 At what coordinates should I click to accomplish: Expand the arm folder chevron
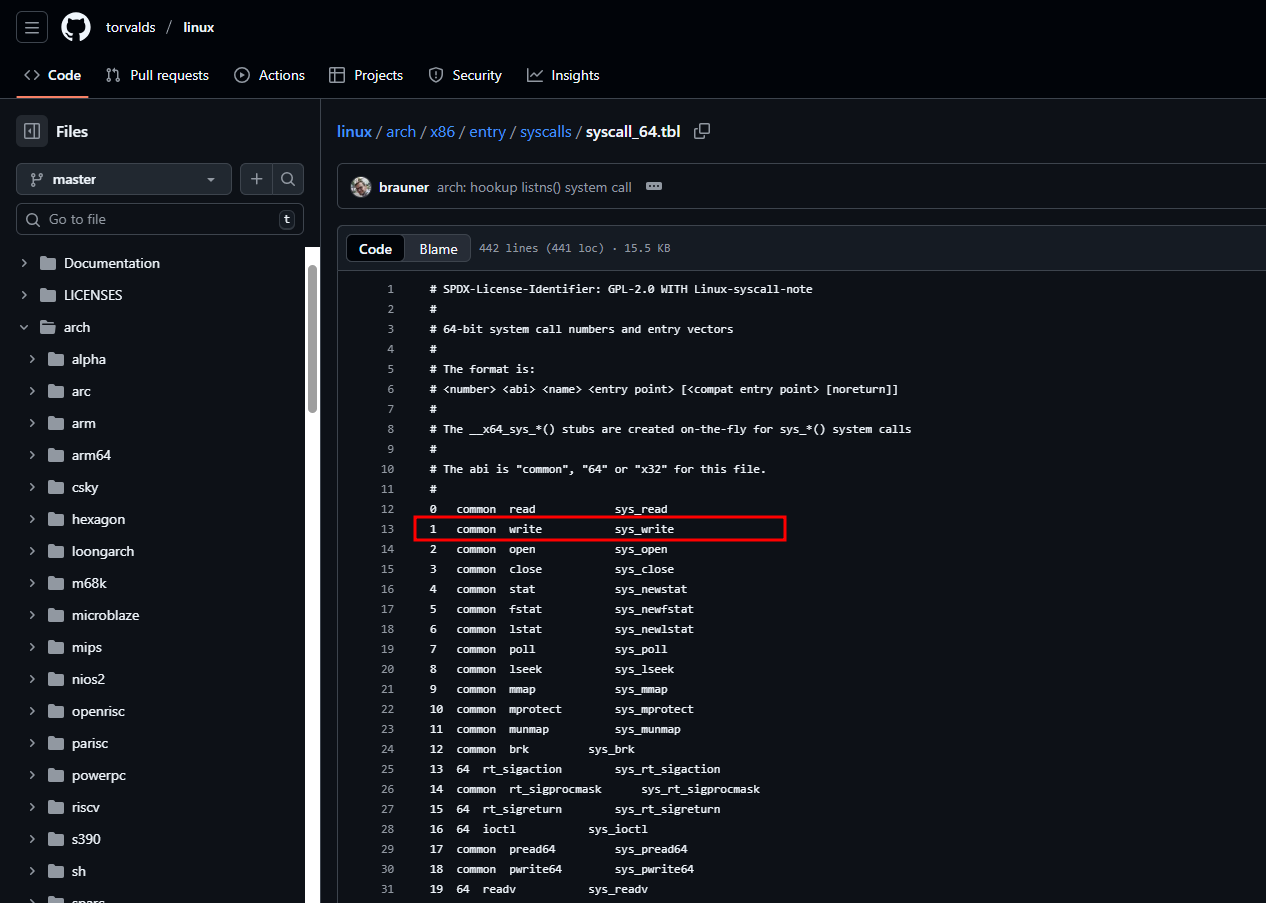coord(32,423)
